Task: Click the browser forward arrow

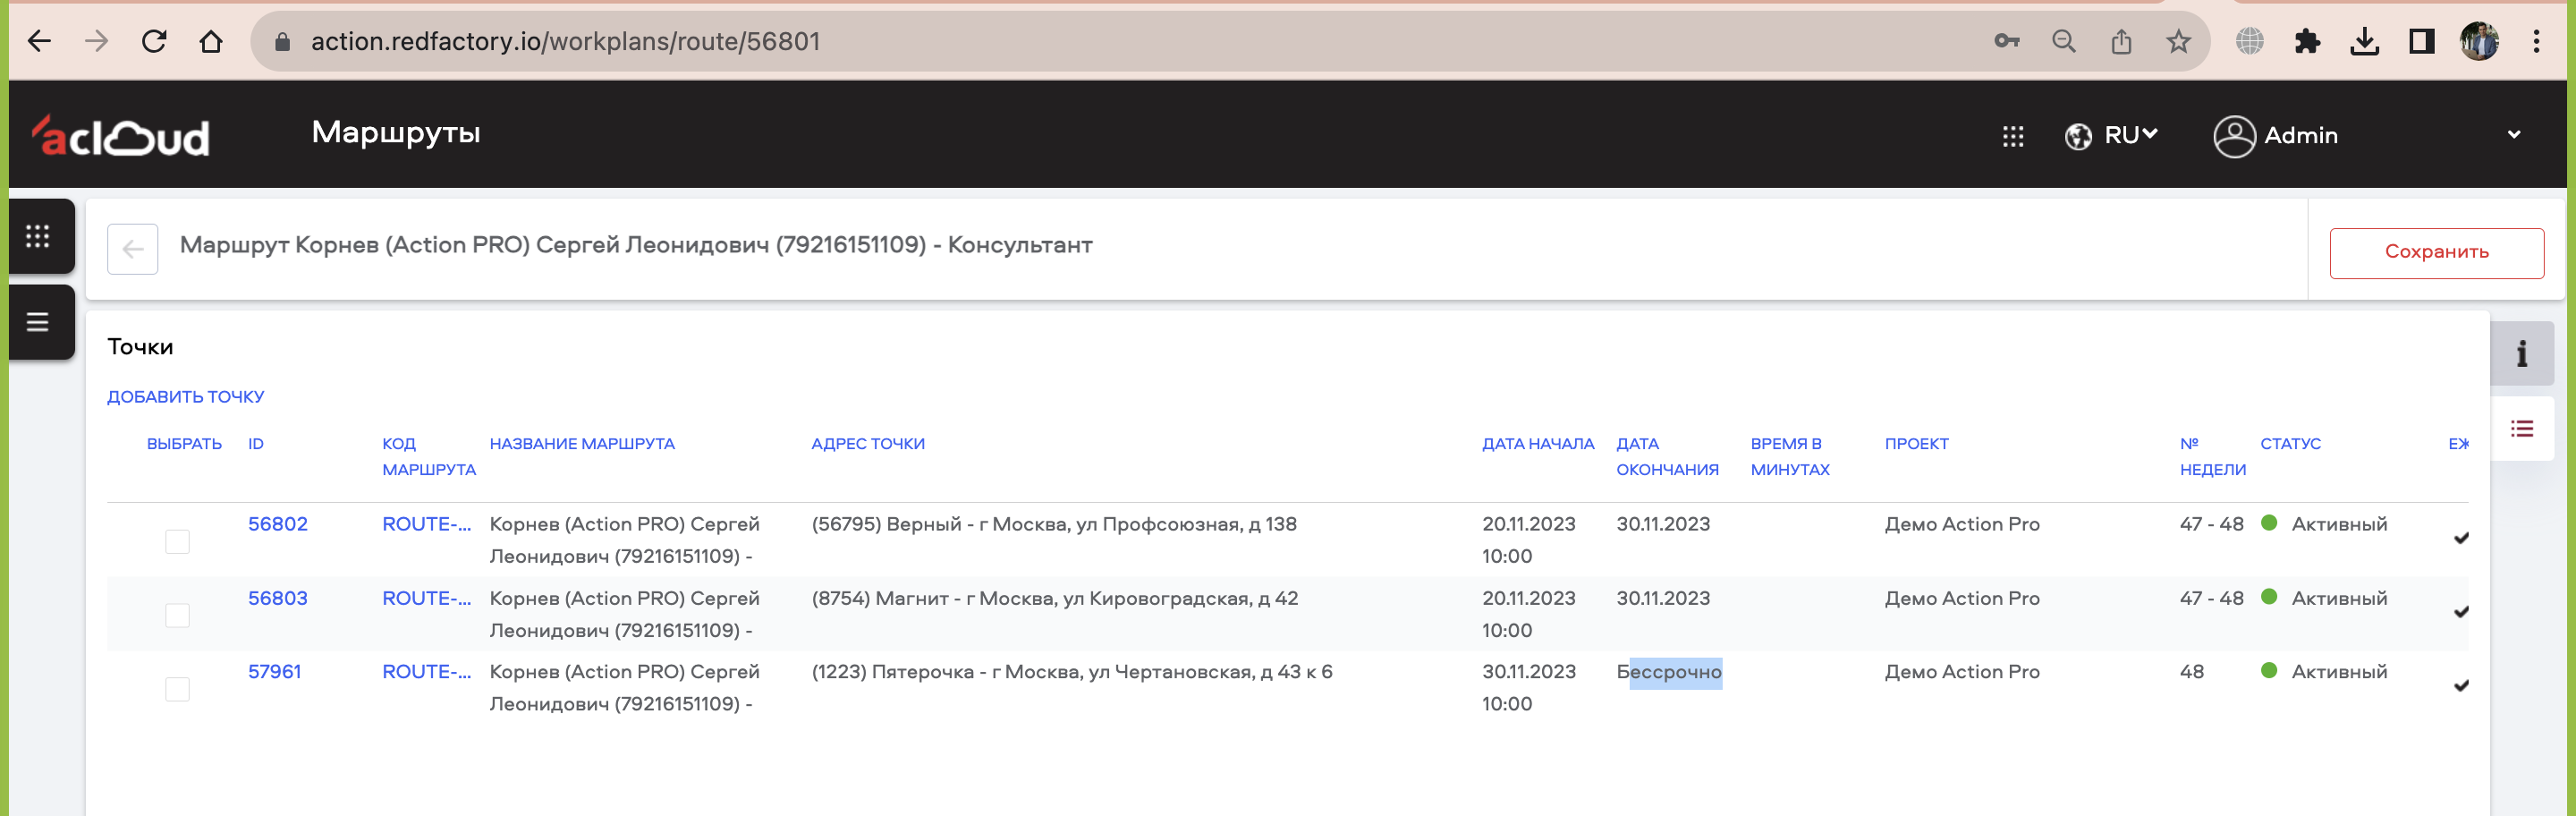Action: pos(96,41)
